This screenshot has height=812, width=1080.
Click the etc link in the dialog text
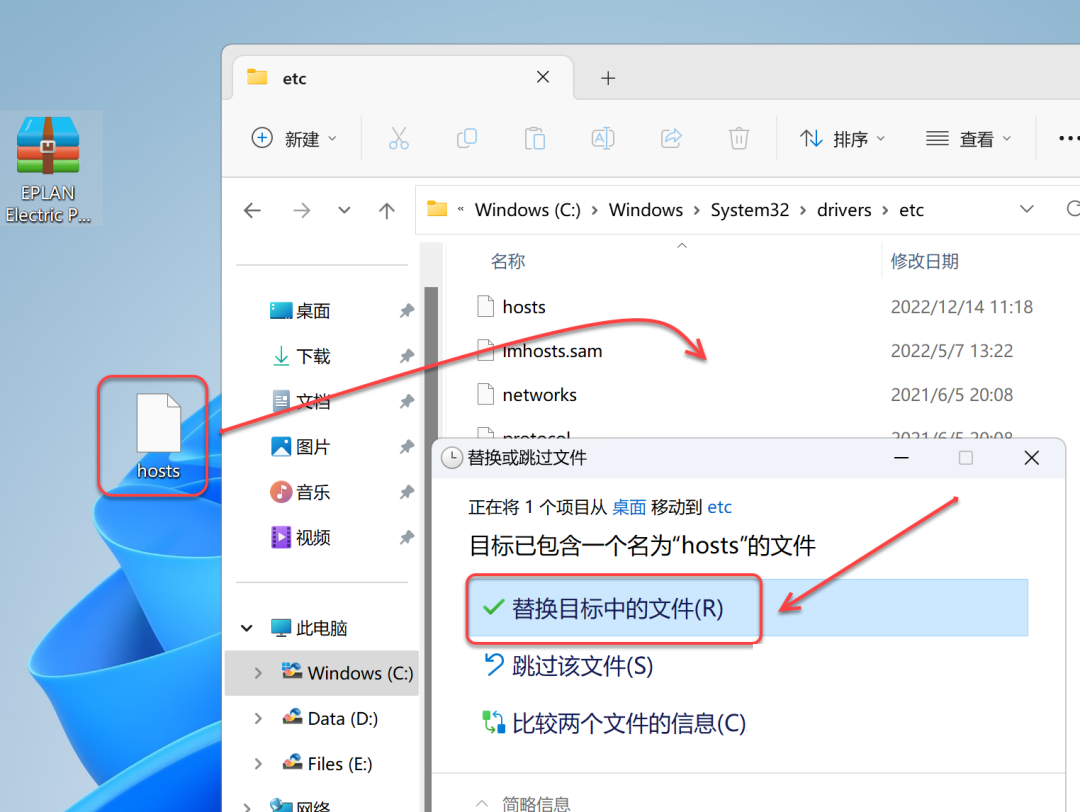coord(719,507)
